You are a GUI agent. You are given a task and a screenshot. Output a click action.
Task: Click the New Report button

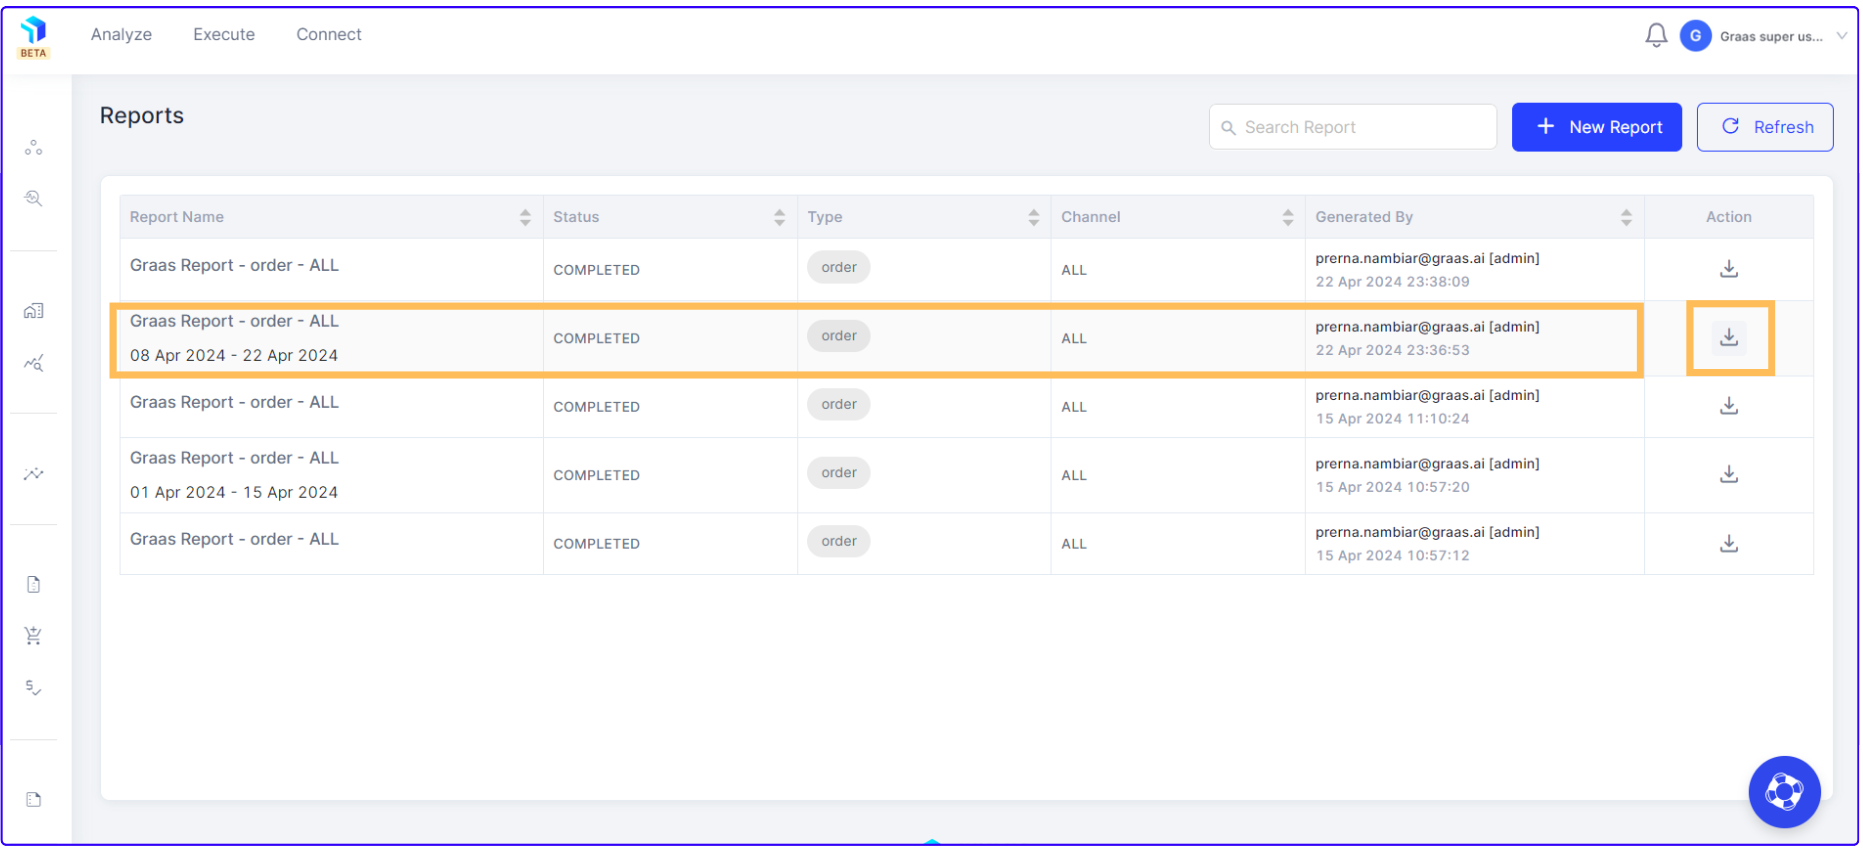tap(1596, 127)
